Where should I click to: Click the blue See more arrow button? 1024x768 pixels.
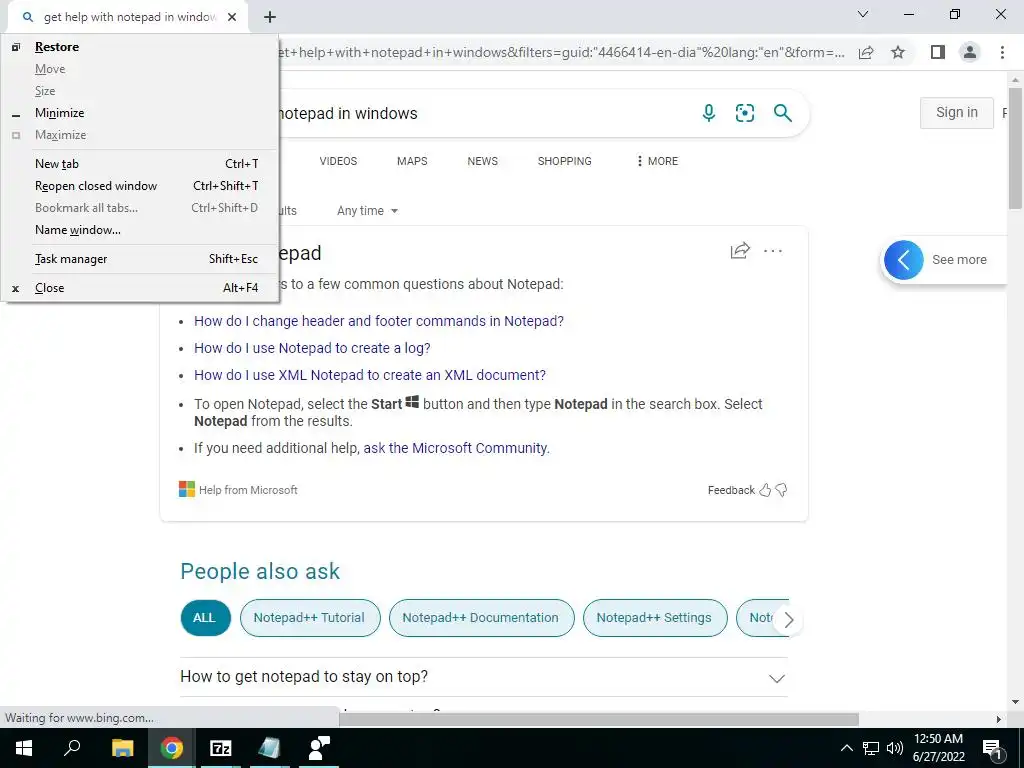click(904, 260)
